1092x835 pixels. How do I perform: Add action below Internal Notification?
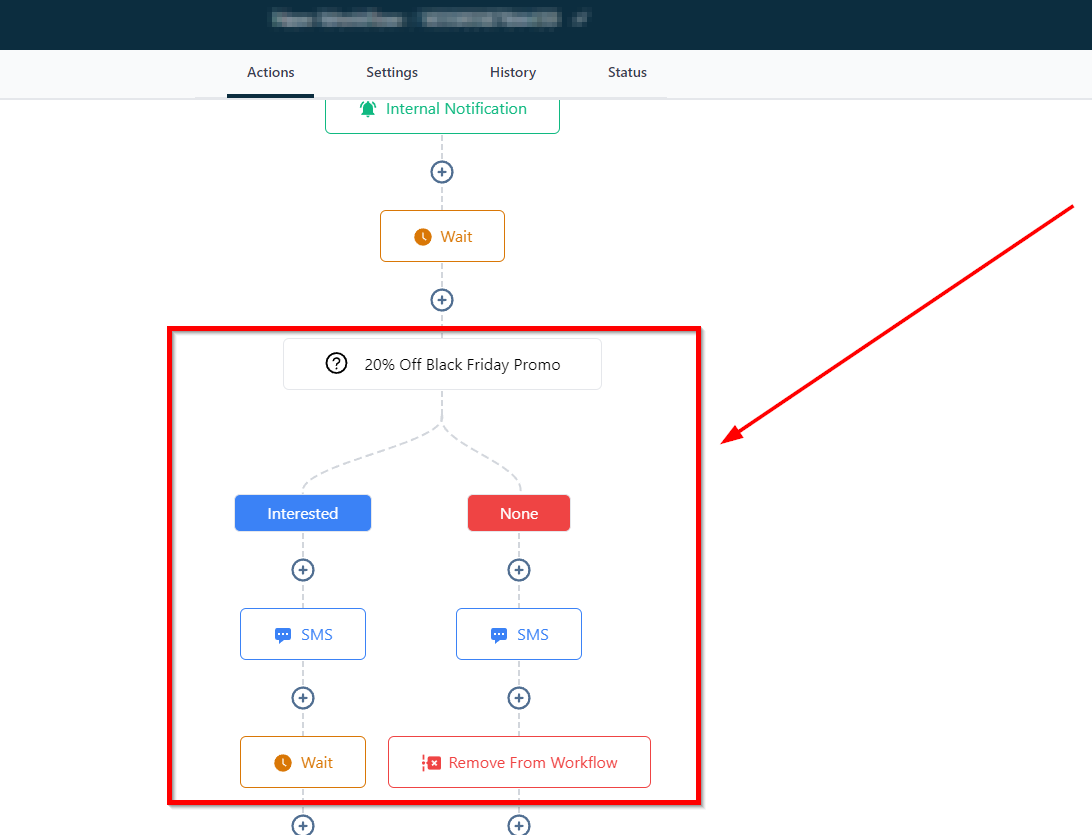coord(442,172)
